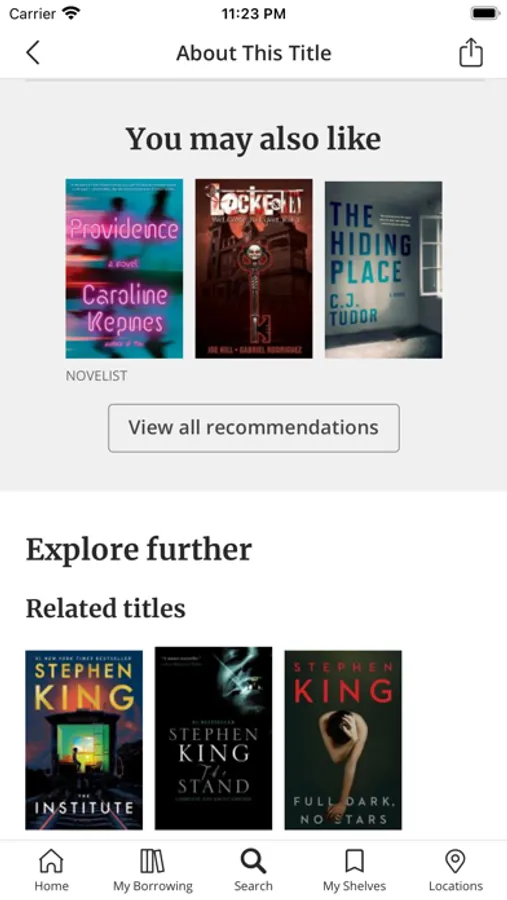
Task: Click View all recommendations button
Action: [254, 428]
